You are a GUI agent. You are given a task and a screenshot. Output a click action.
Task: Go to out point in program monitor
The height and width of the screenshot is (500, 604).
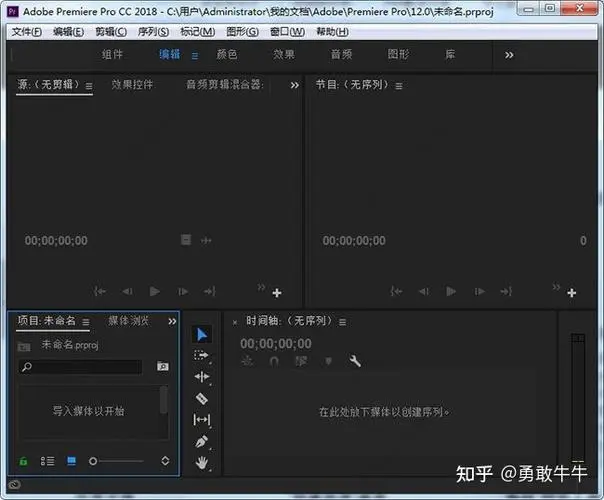click(506, 291)
